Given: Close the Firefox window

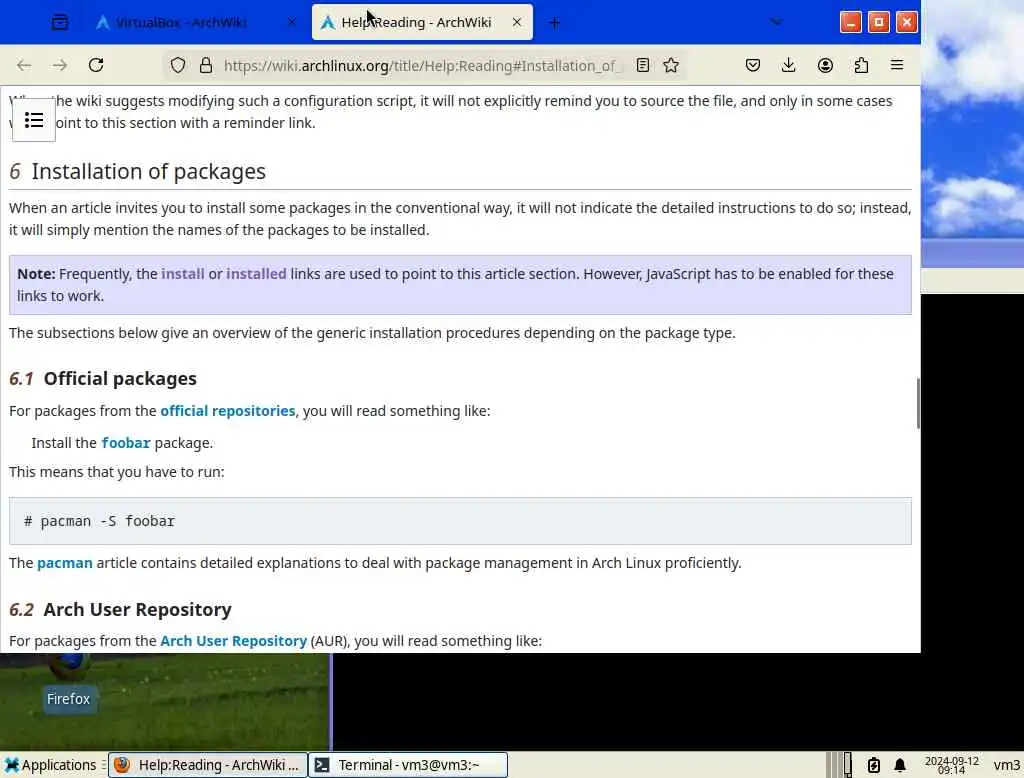Looking at the screenshot, I should 906,22.
